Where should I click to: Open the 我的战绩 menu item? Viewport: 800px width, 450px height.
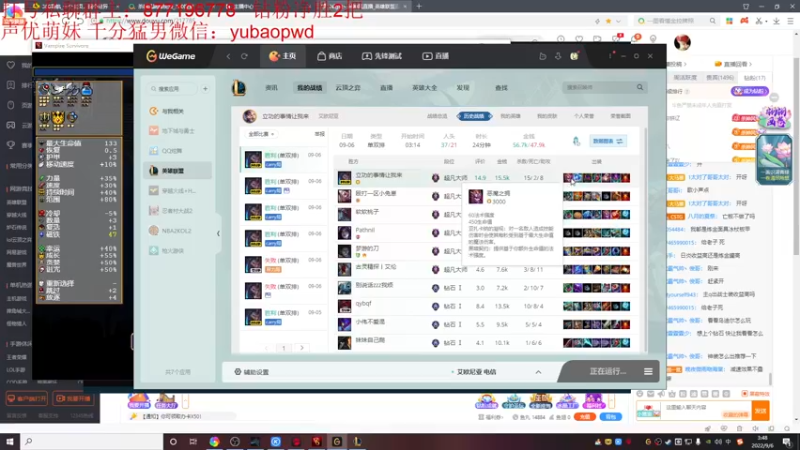point(310,88)
